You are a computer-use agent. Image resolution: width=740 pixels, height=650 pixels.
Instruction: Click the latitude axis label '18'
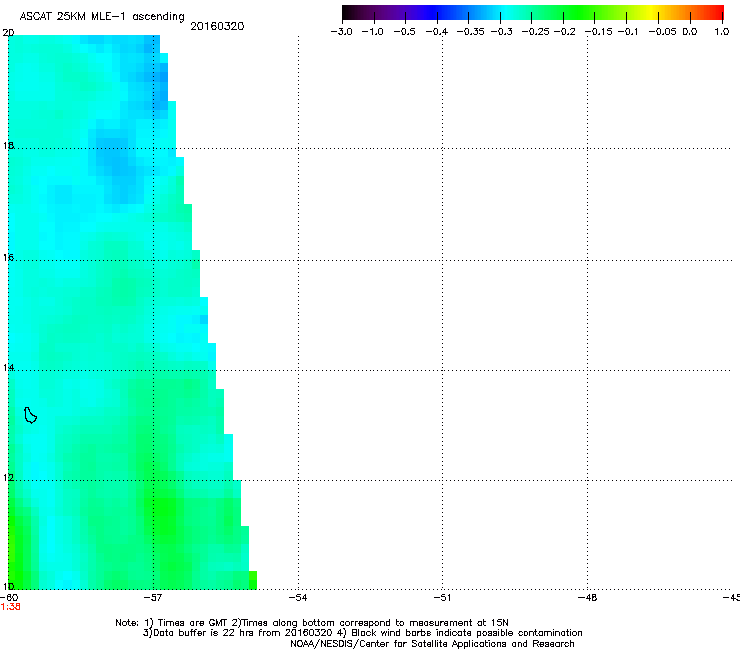pos(8,145)
